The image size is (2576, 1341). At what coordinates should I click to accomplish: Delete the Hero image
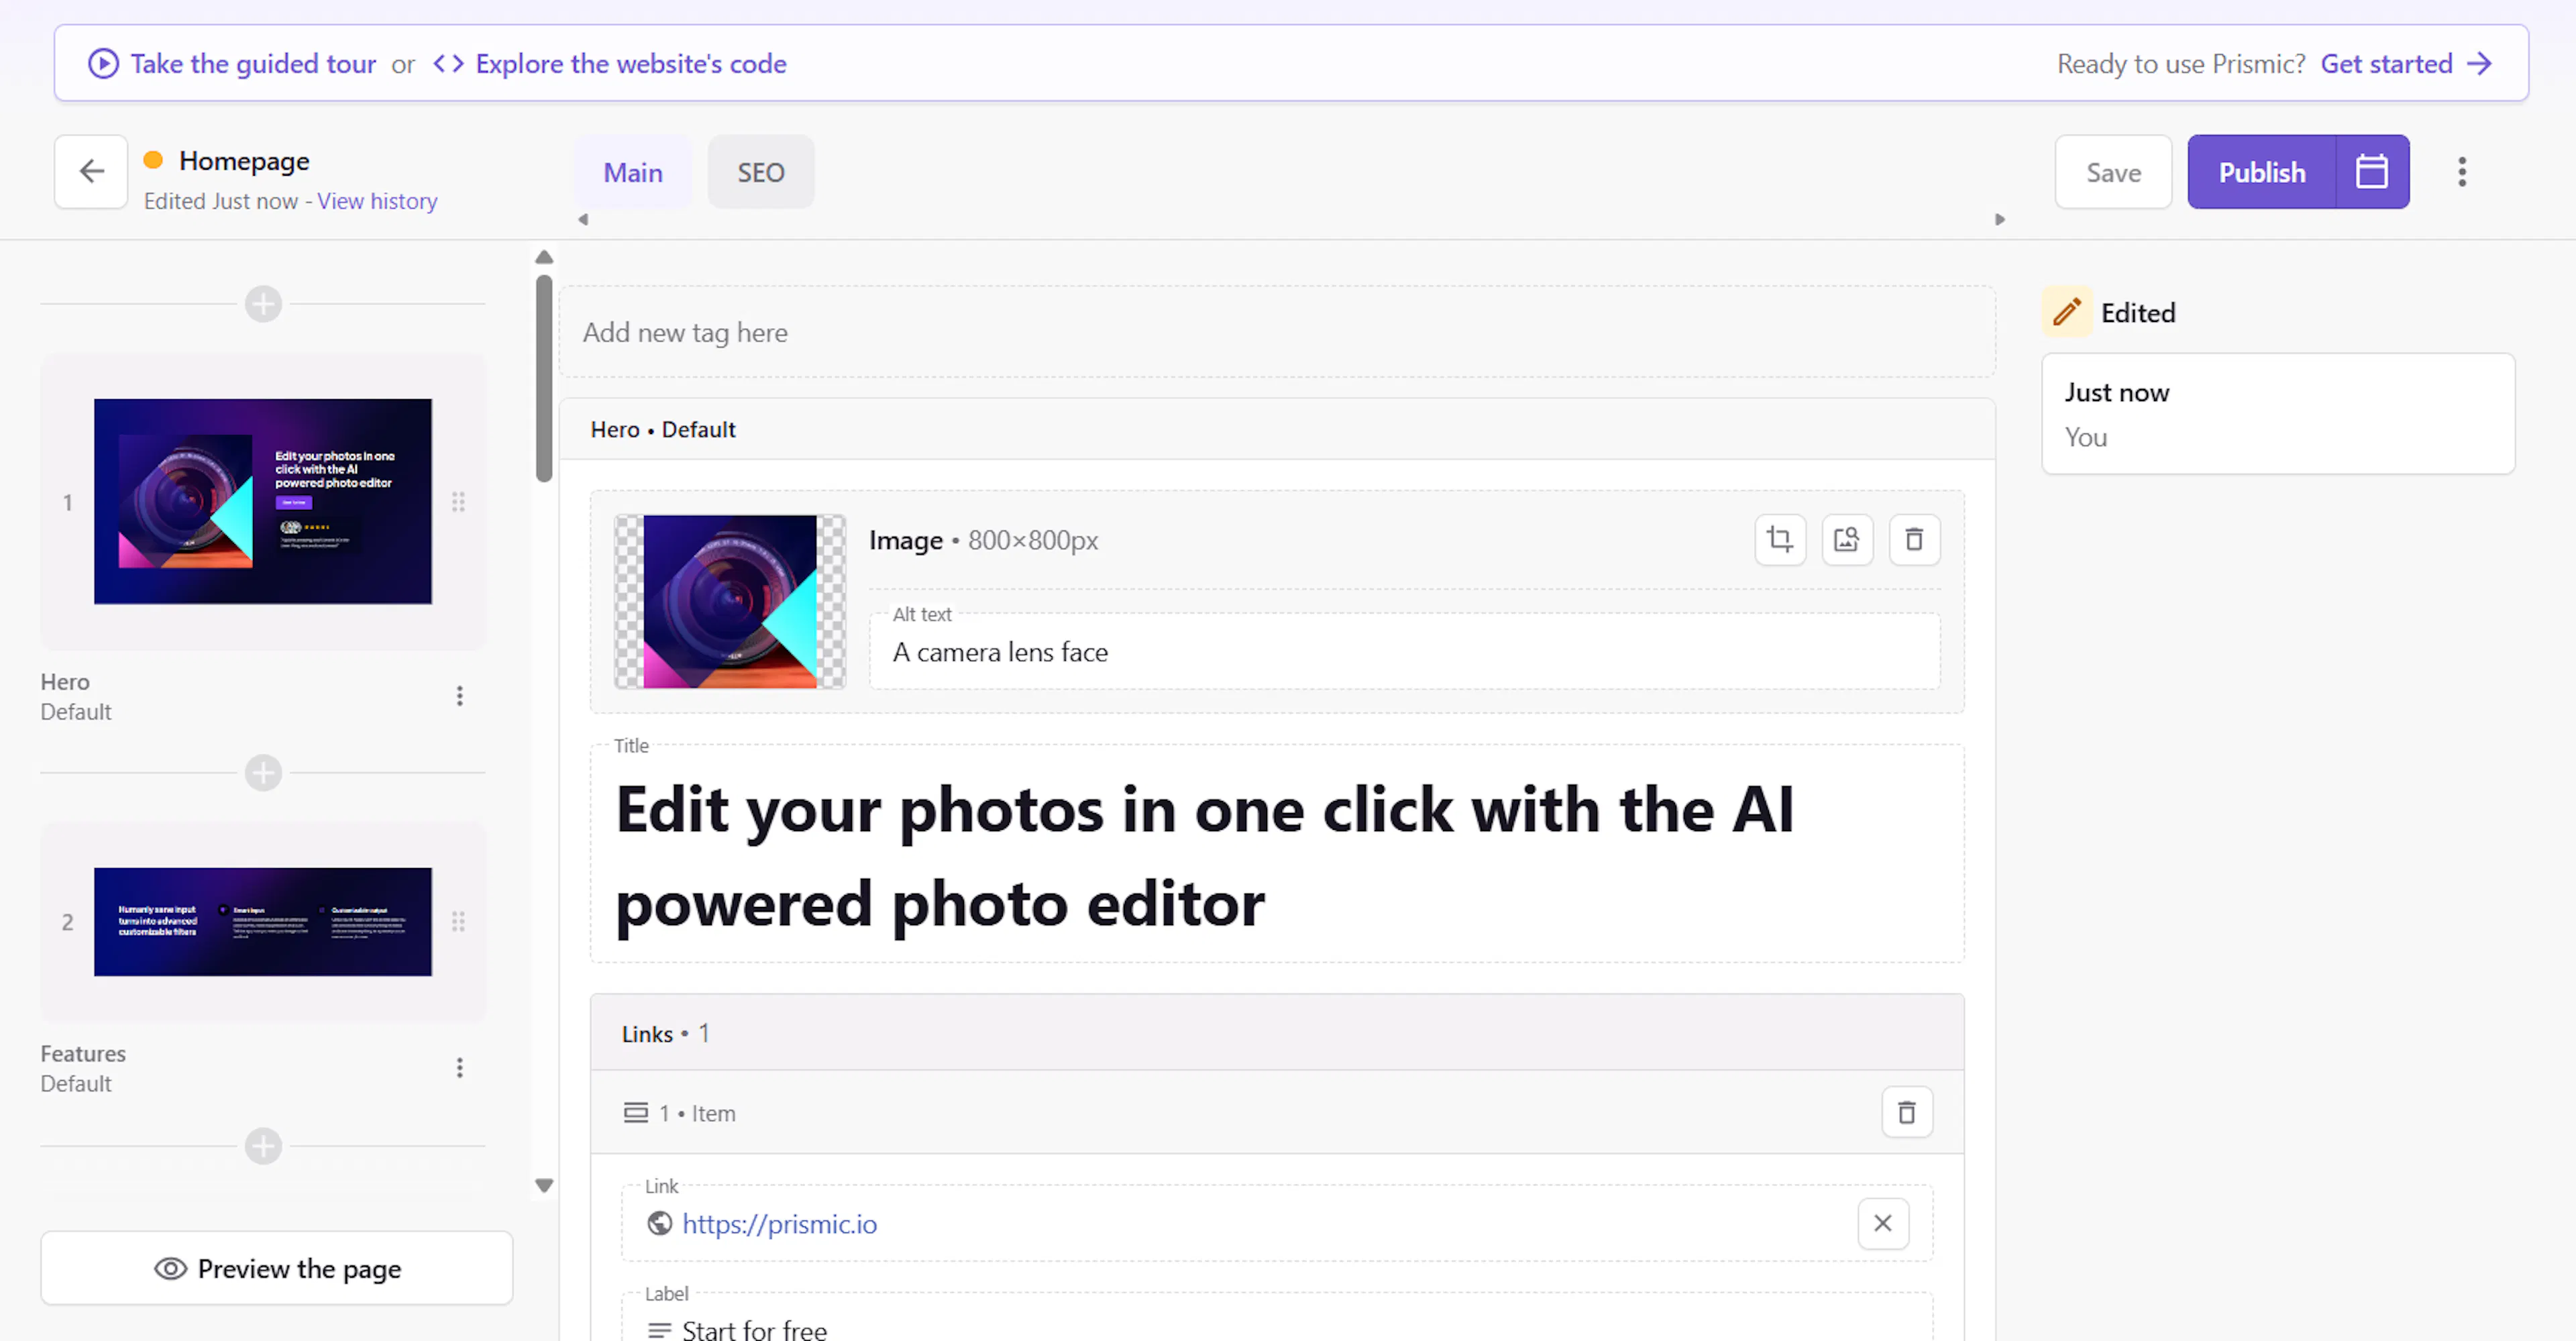pyautogui.click(x=1914, y=539)
